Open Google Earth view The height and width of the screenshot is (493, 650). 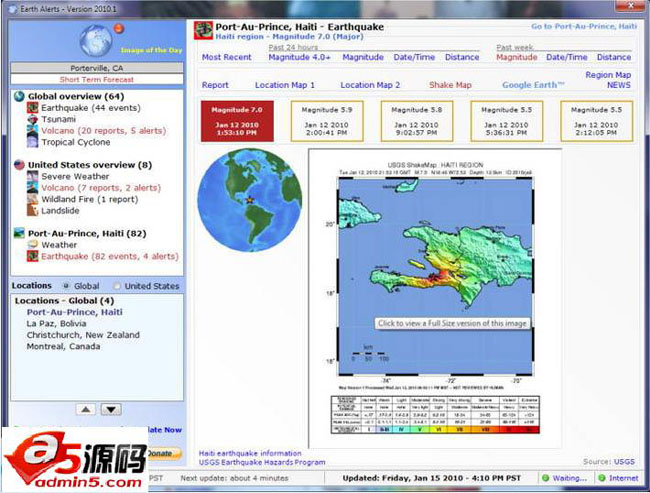(534, 85)
